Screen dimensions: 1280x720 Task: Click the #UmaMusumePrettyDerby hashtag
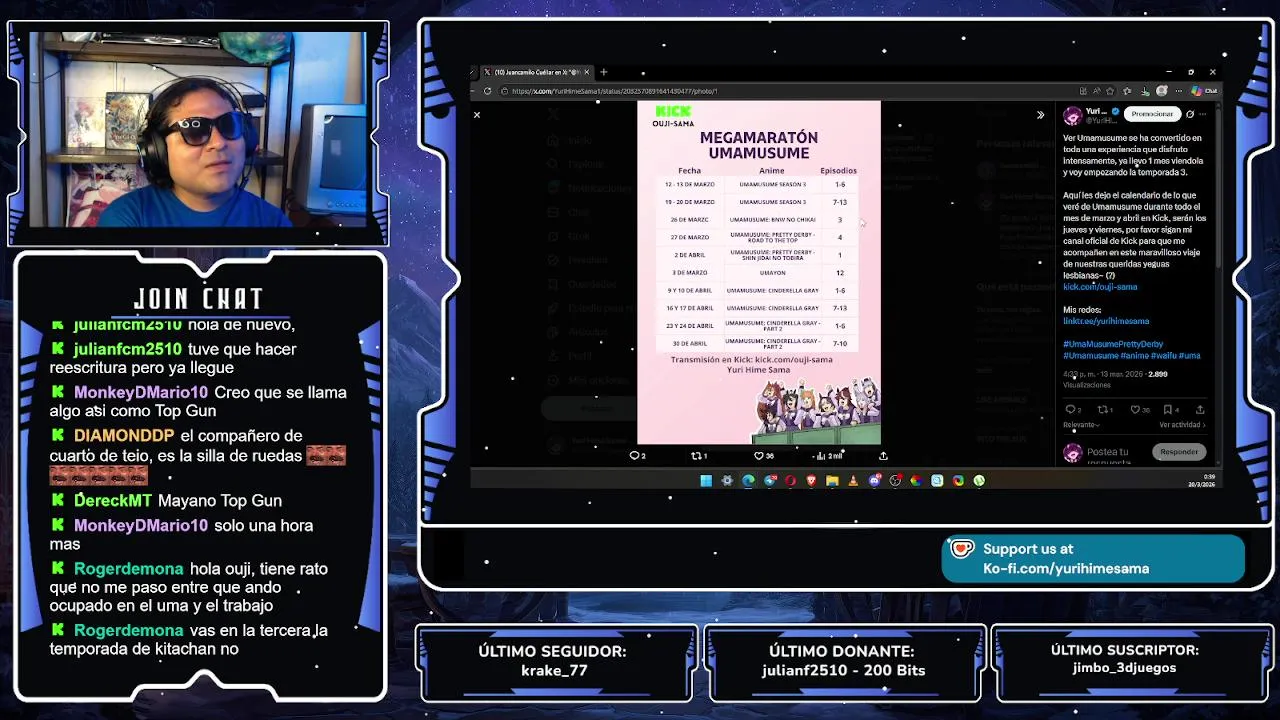pos(1113,344)
